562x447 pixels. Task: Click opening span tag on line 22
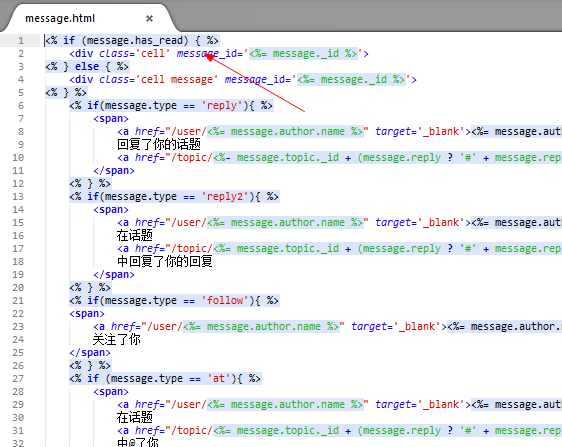tap(87, 314)
